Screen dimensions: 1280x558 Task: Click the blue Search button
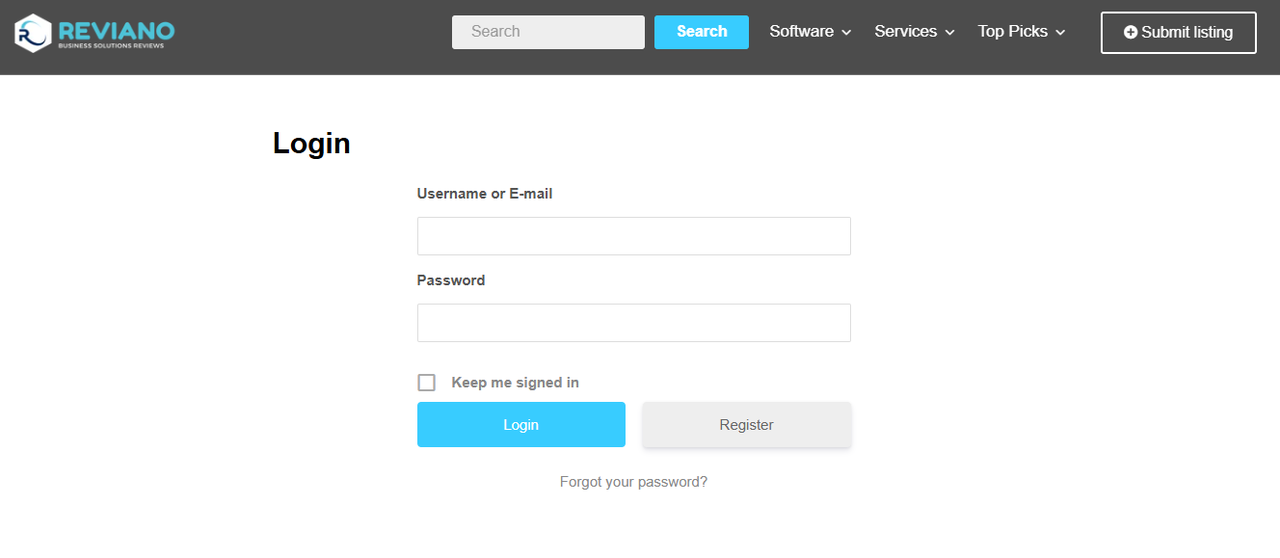pos(702,32)
